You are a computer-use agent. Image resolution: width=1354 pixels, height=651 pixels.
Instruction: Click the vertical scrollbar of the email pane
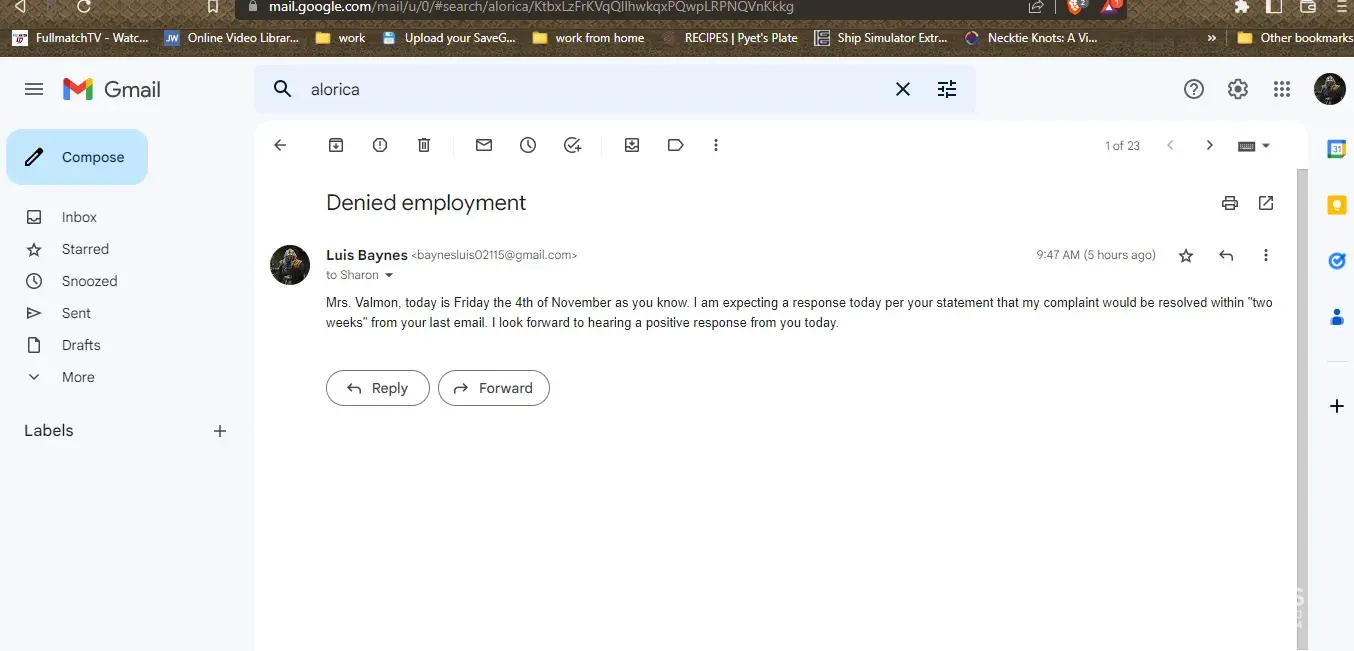[1301, 400]
